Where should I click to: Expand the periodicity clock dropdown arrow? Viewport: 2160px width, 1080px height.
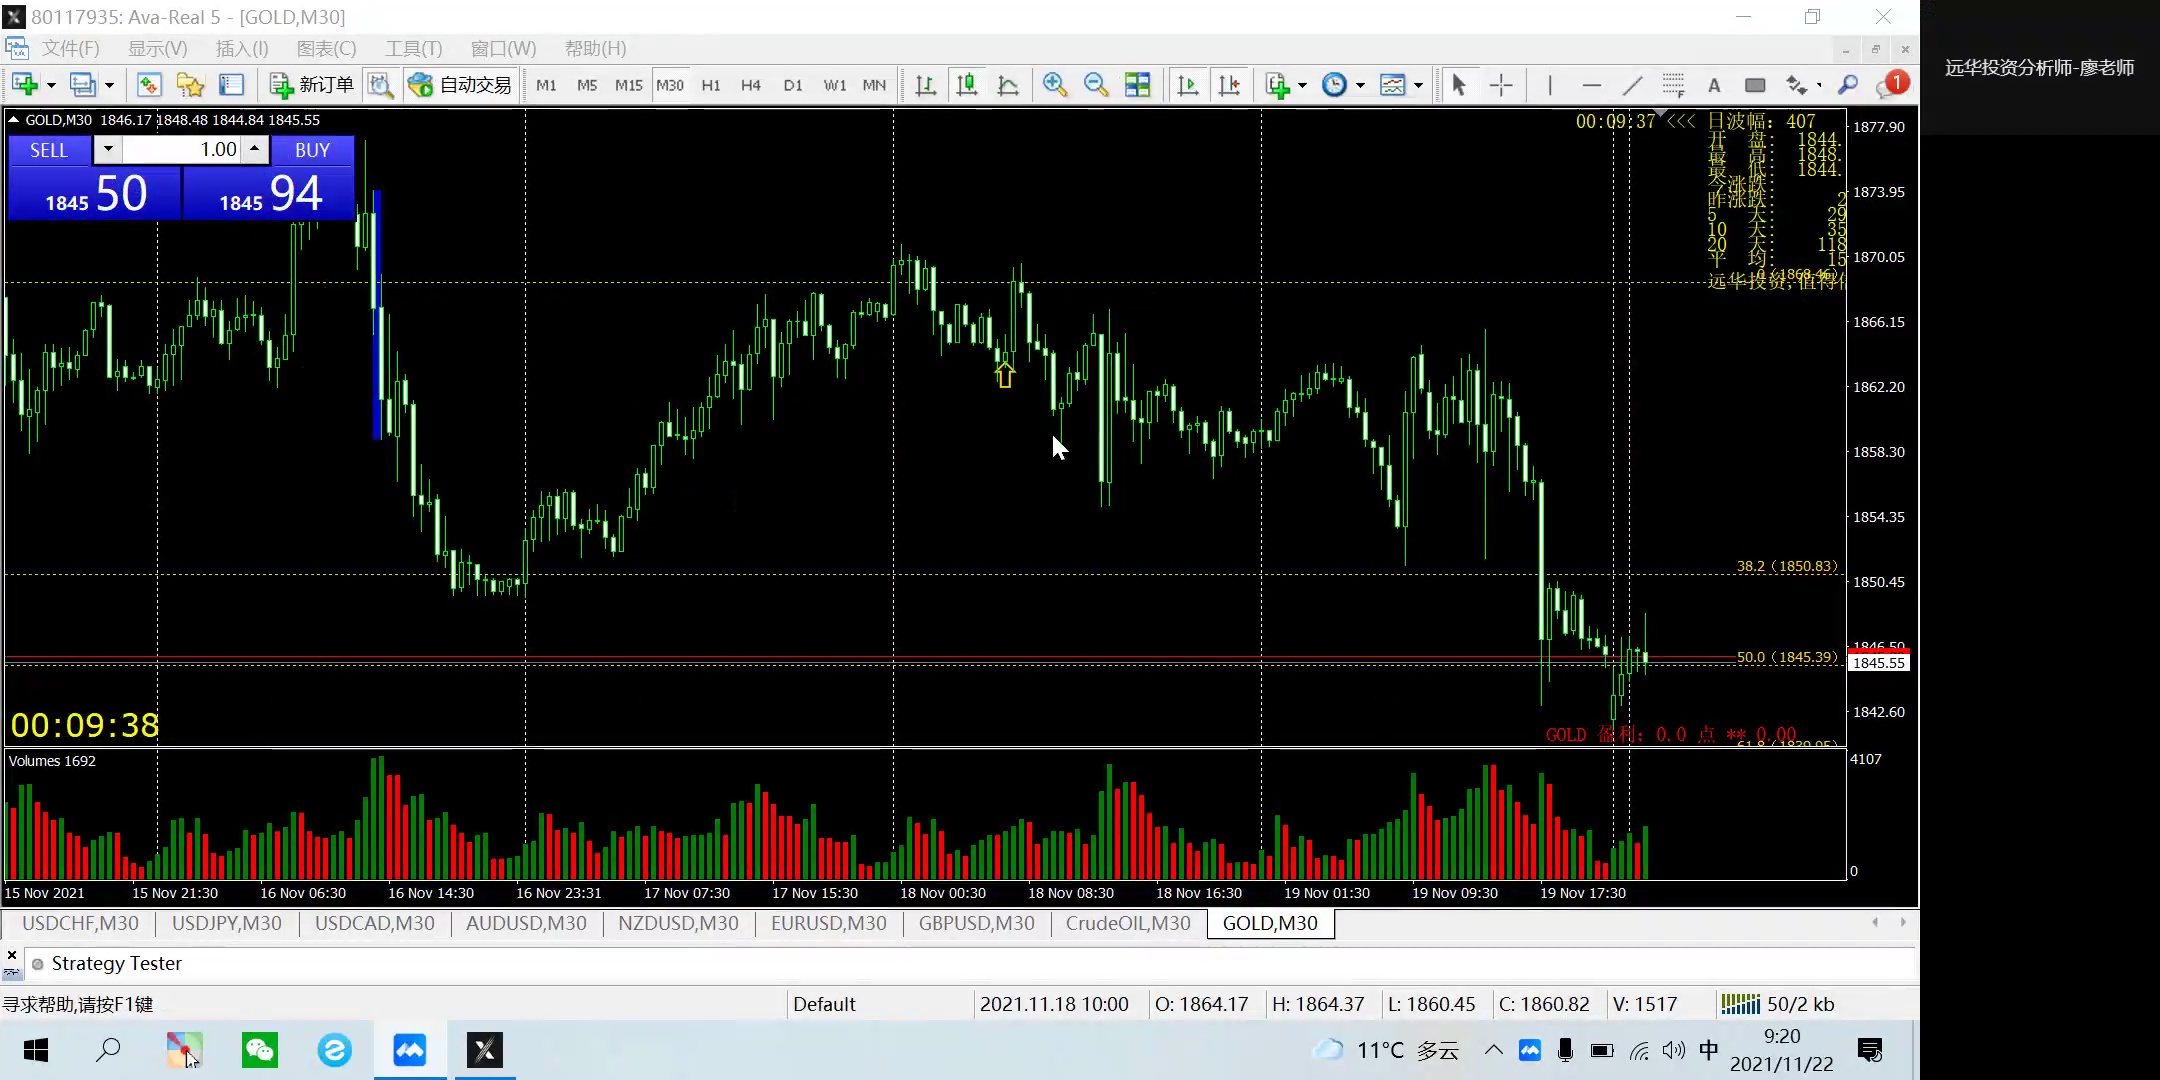pyautogui.click(x=1360, y=86)
